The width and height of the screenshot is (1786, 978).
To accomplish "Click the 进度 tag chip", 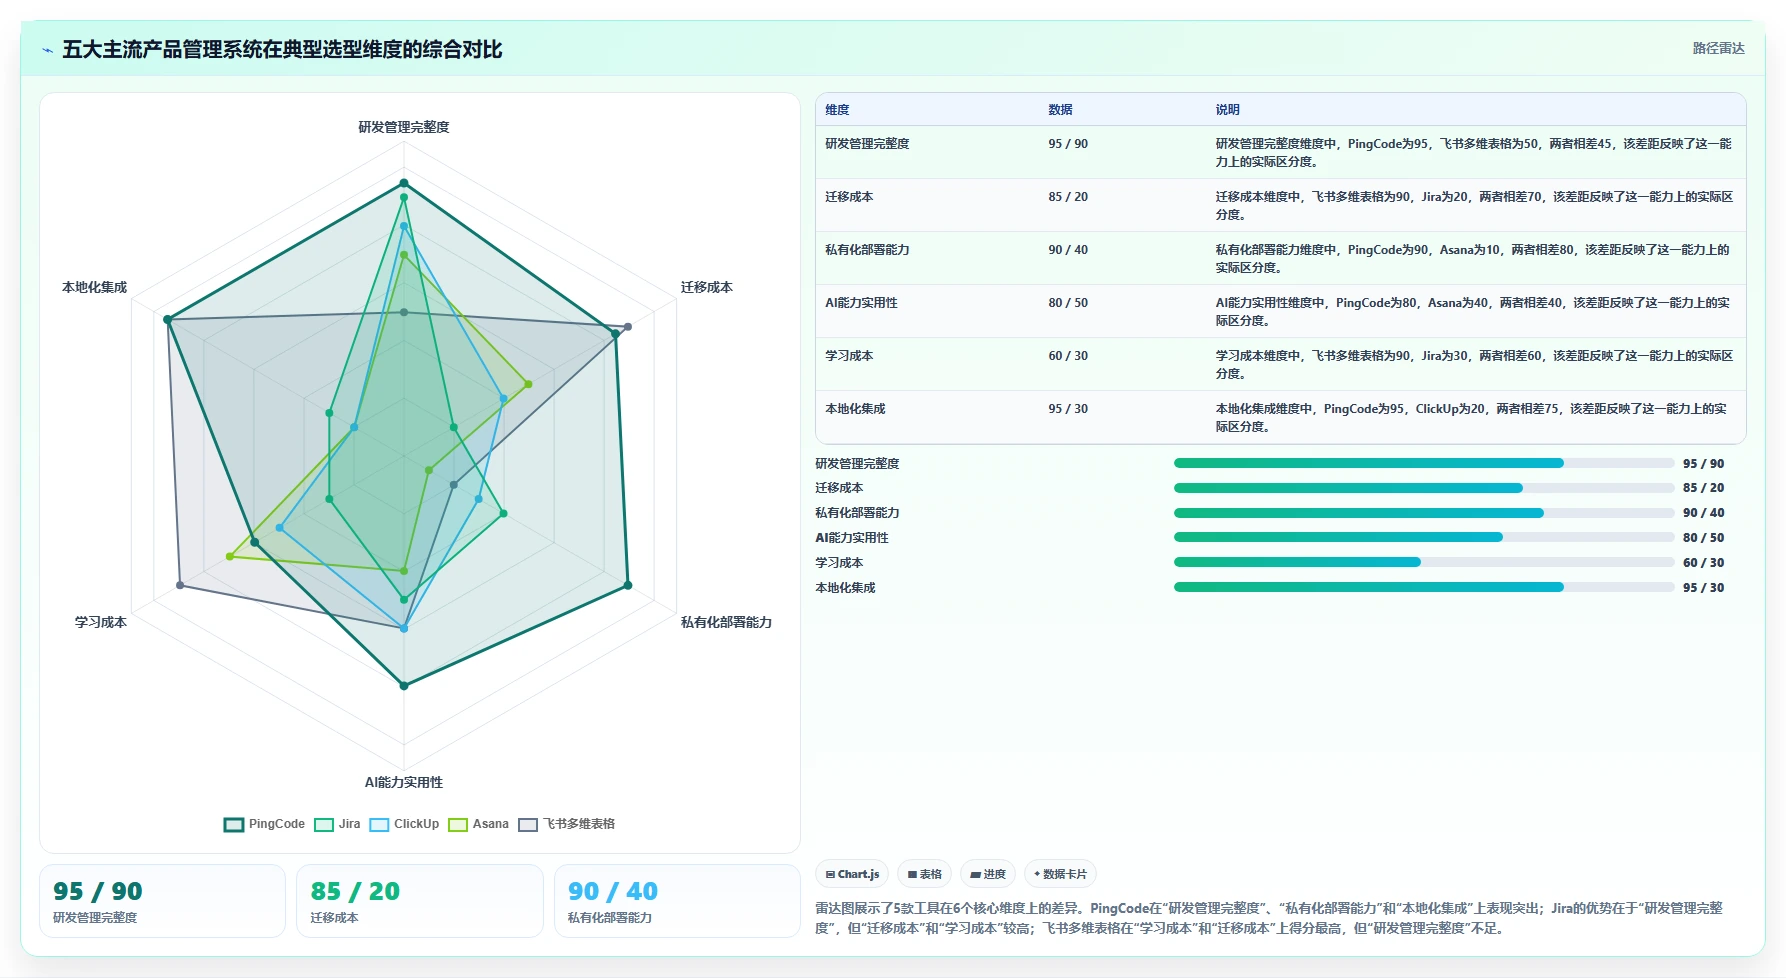I will (x=988, y=874).
